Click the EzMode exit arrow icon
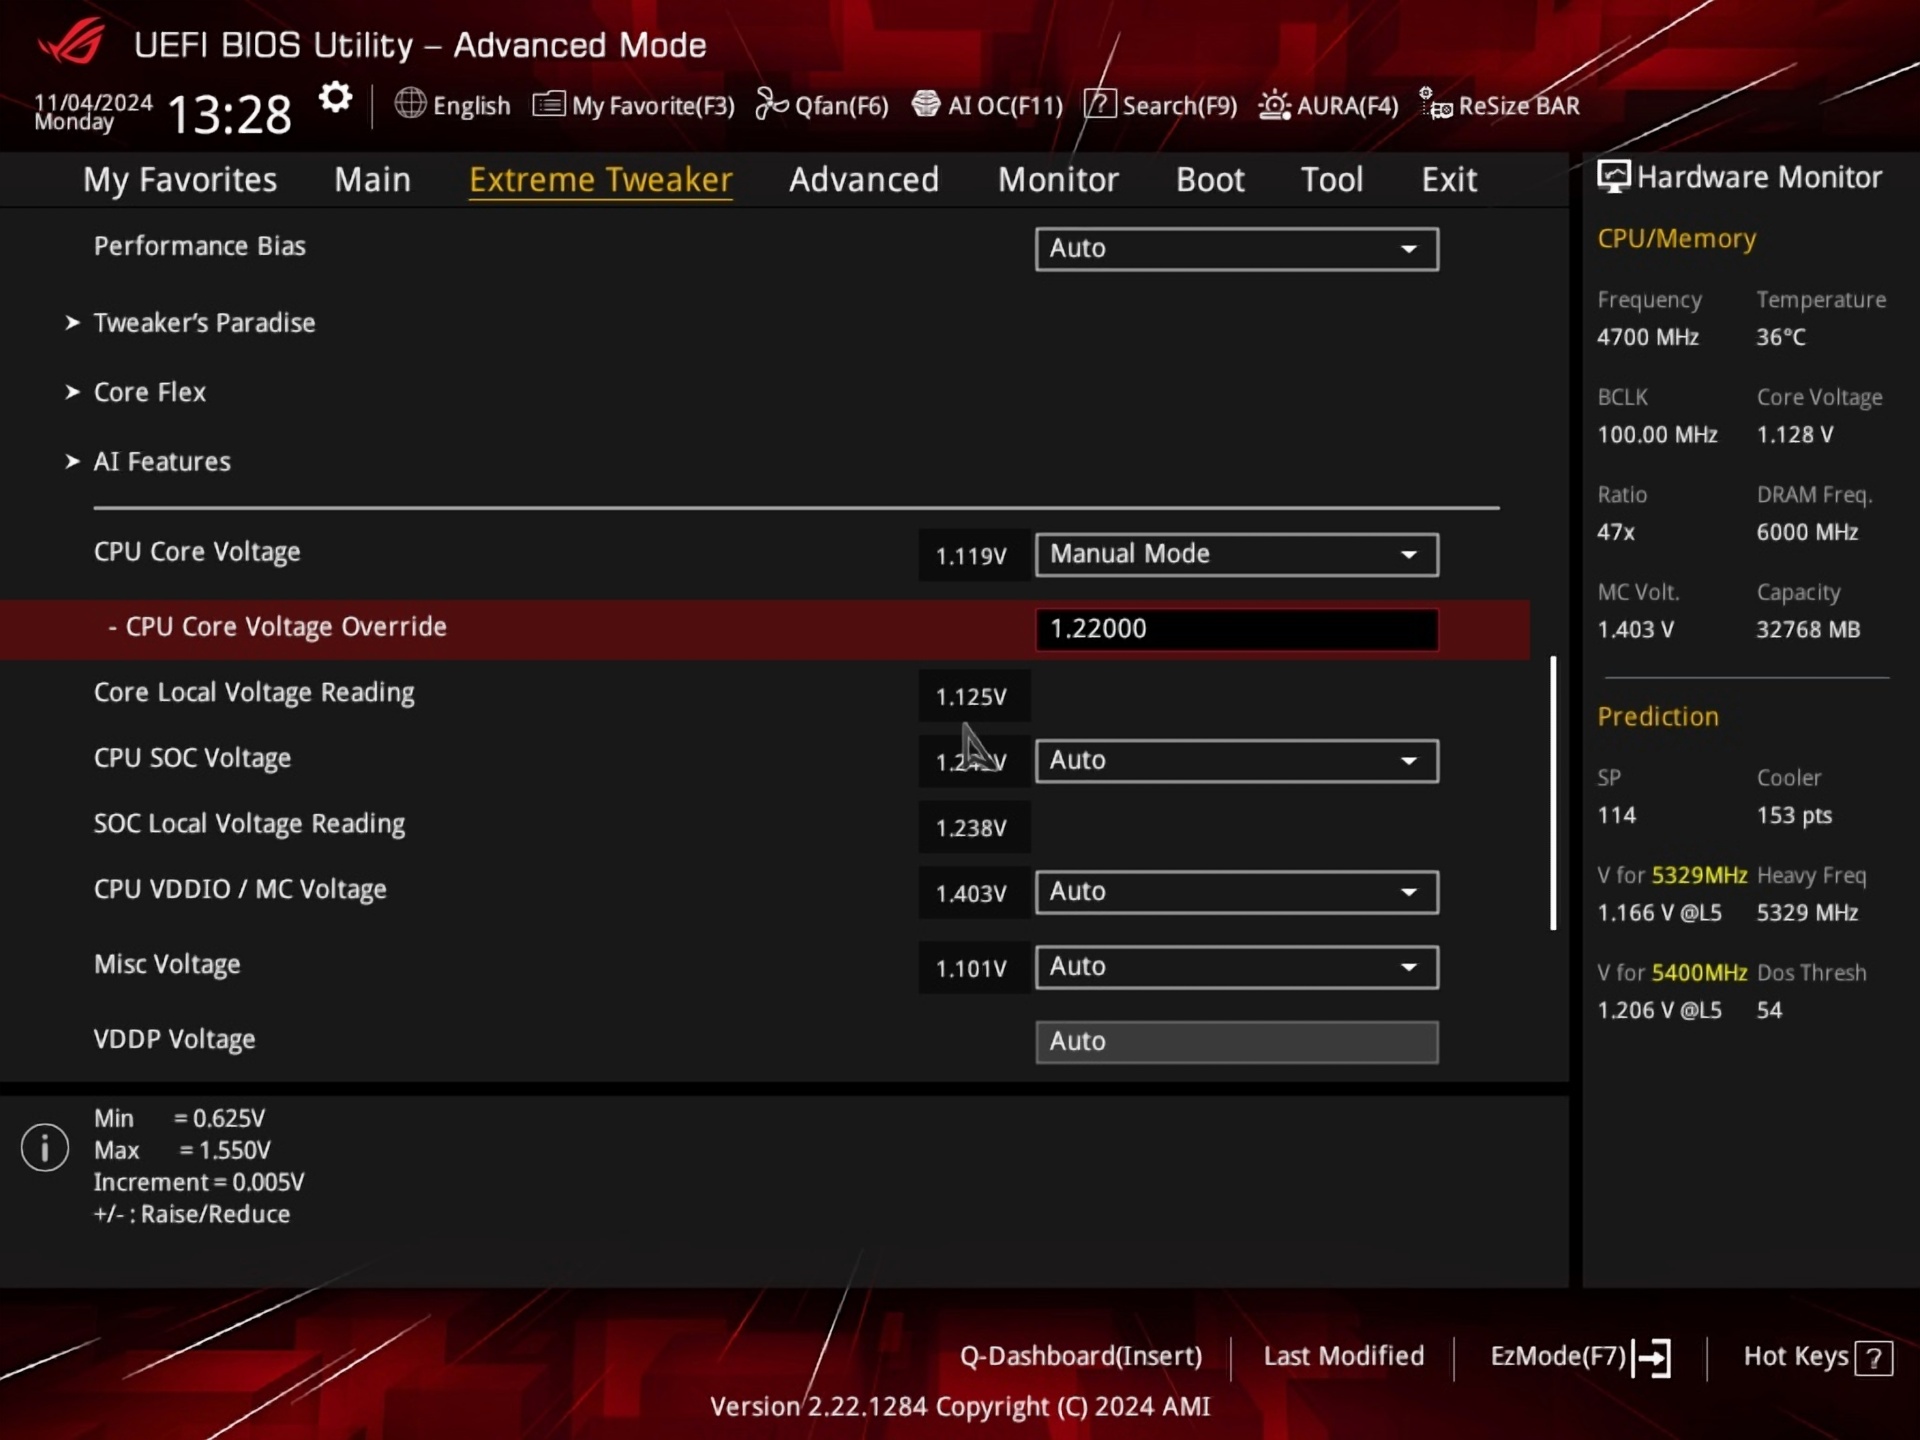The height and width of the screenshot is (1440, 1920). click(1652, 1358)
